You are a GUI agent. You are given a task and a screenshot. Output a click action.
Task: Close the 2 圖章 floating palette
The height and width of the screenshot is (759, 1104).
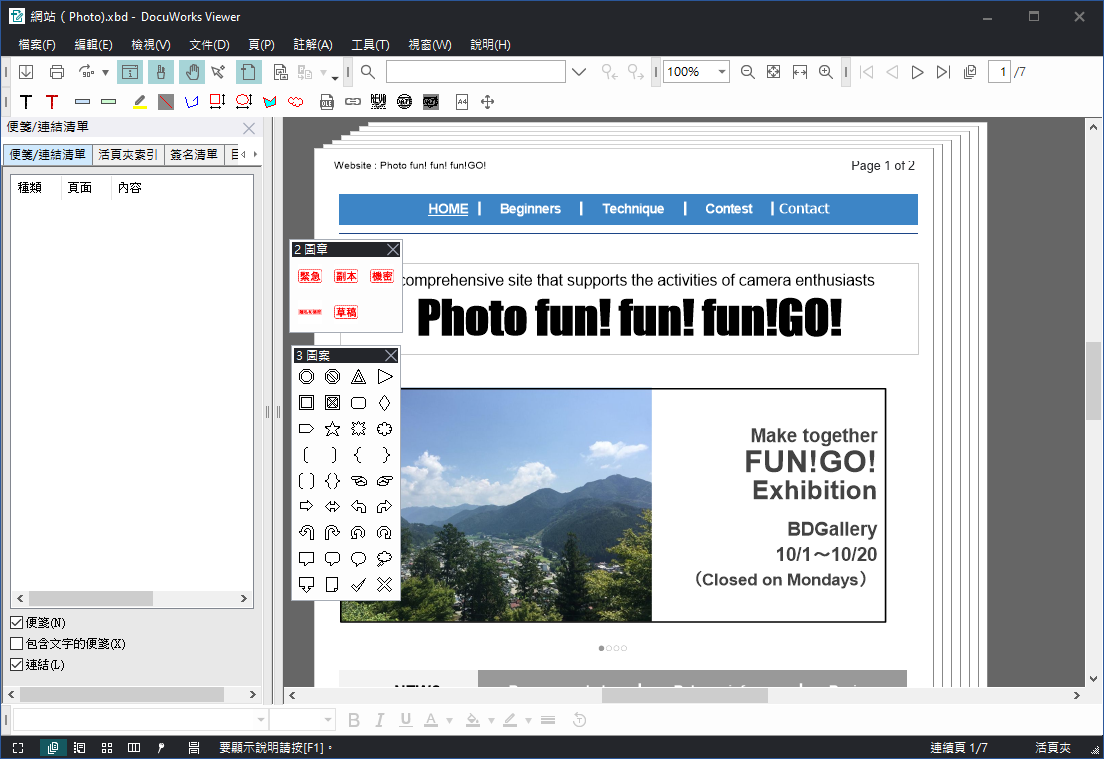393,249
